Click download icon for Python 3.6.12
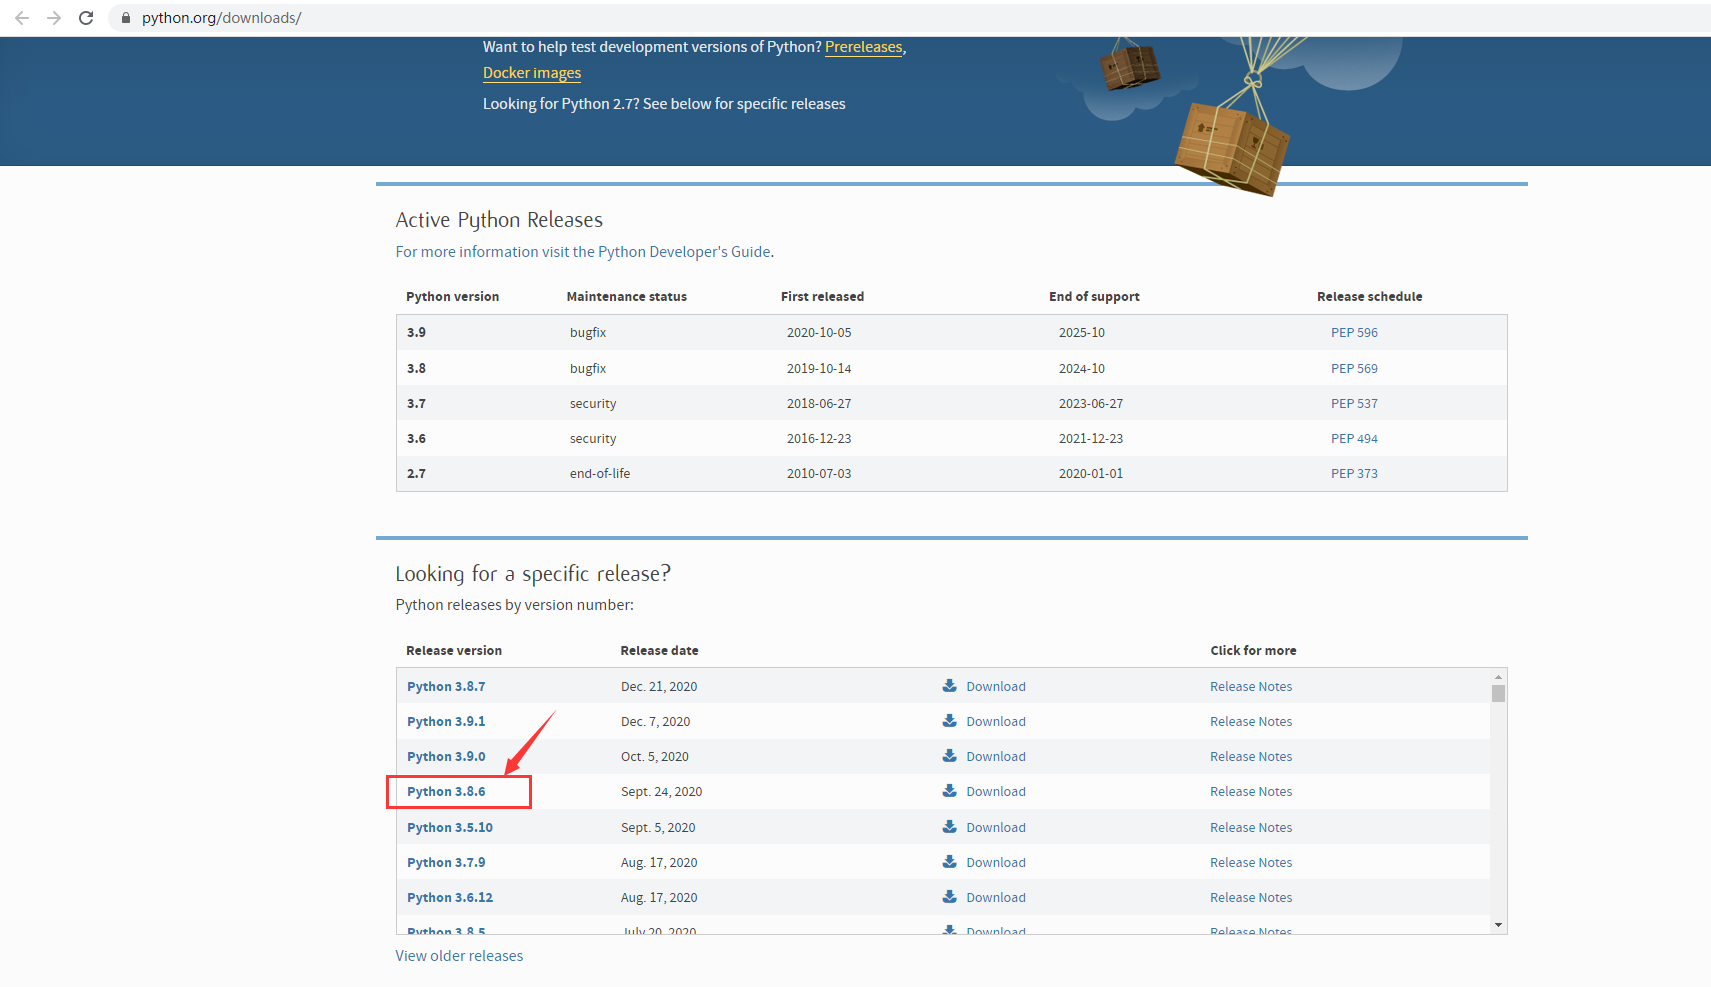The width and height of the screenshot is (1711, 987). (950, 897)
